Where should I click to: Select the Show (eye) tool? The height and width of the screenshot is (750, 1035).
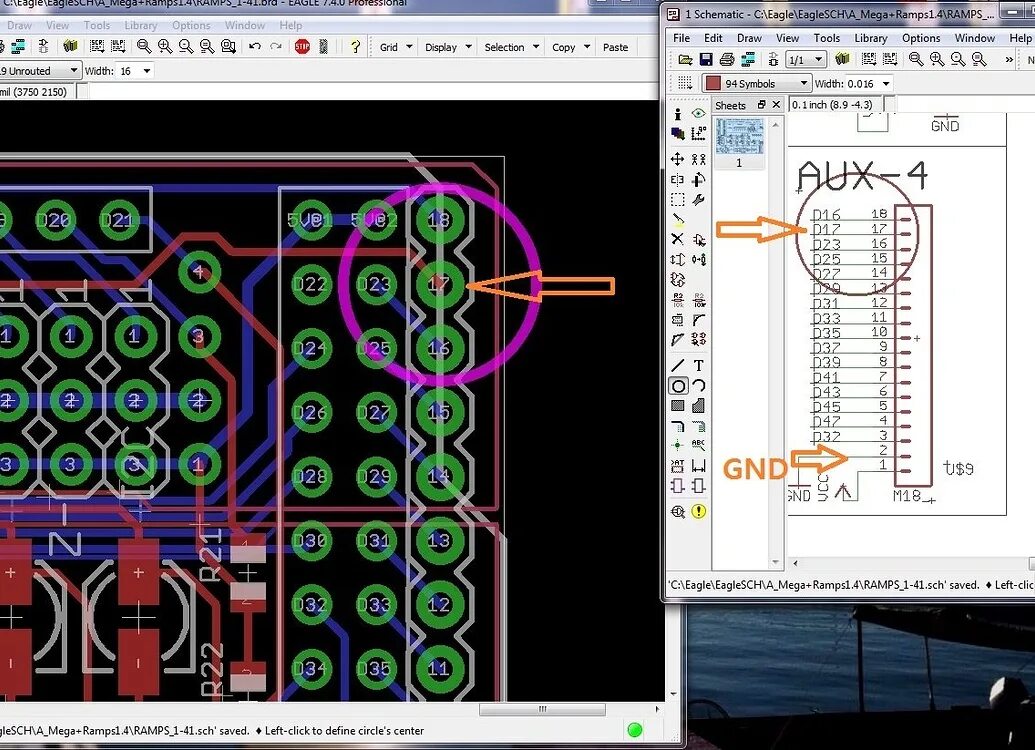point(698,114)
